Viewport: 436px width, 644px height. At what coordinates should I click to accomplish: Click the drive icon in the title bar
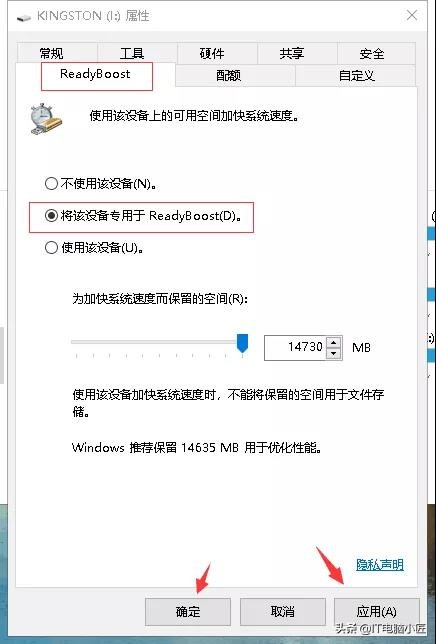click(x=24, y=18)
